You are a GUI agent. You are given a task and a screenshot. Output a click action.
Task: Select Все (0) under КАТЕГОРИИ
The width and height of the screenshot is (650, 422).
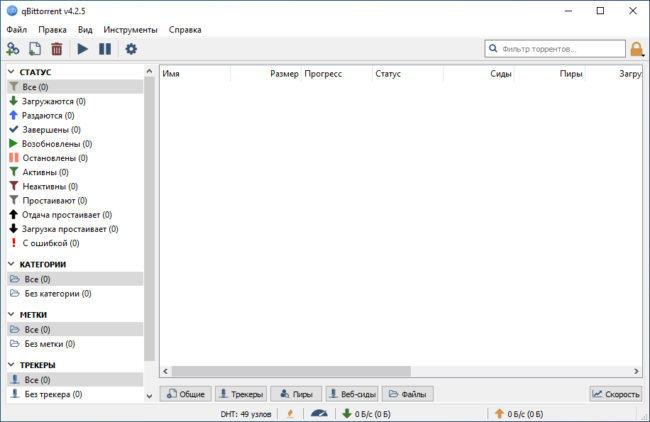pyautogui.click(x=75, y=279)
